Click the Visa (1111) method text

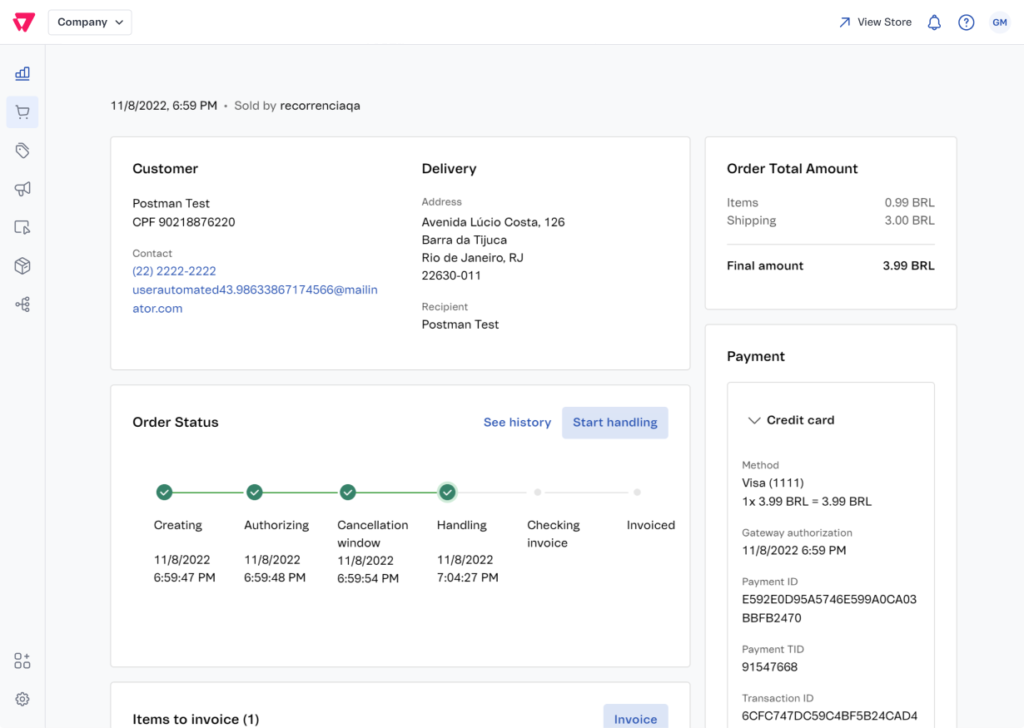pos(773,483)
